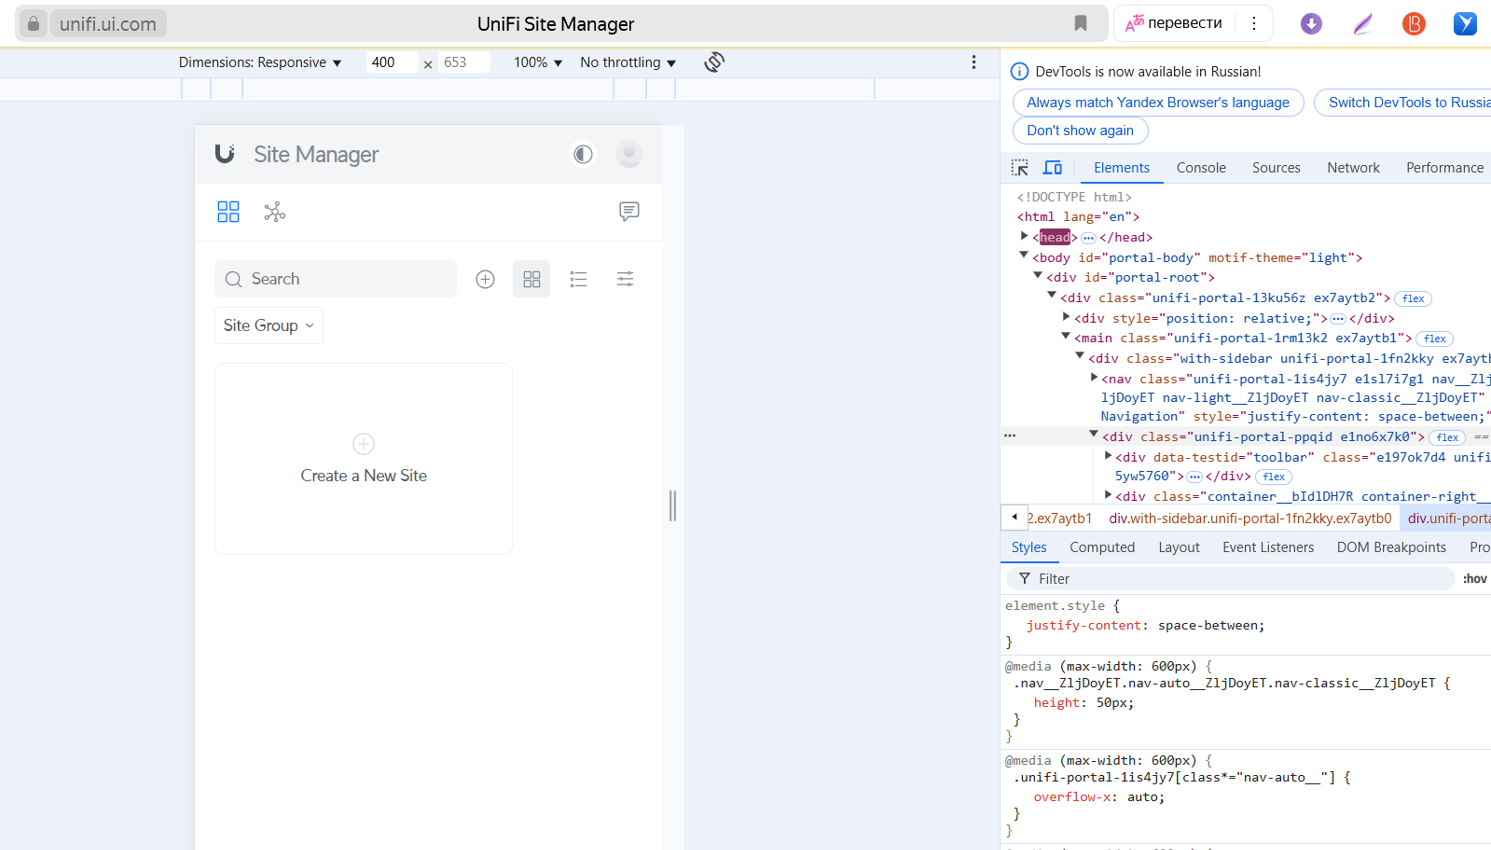
Task: Open the user account avatar
Action: pos(629,154)
